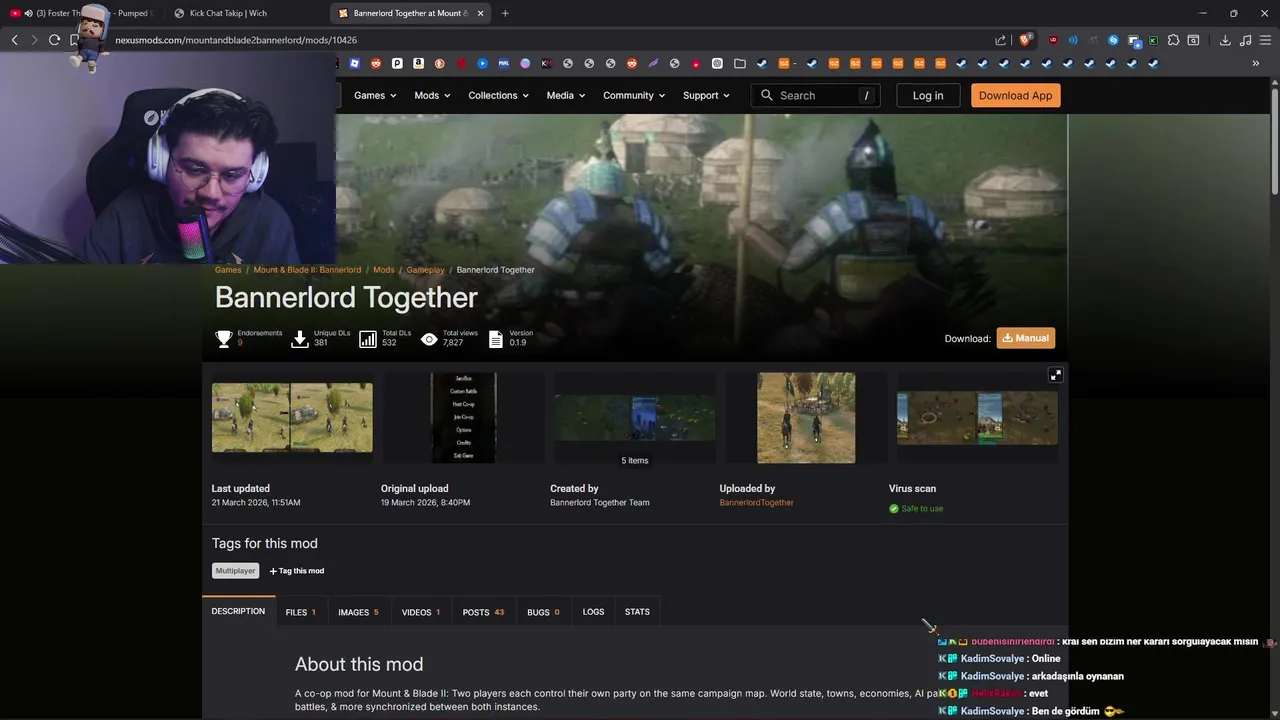
Task: Open the folder bookmark in the bookmarks bar
Action: (x=740, y=63)
